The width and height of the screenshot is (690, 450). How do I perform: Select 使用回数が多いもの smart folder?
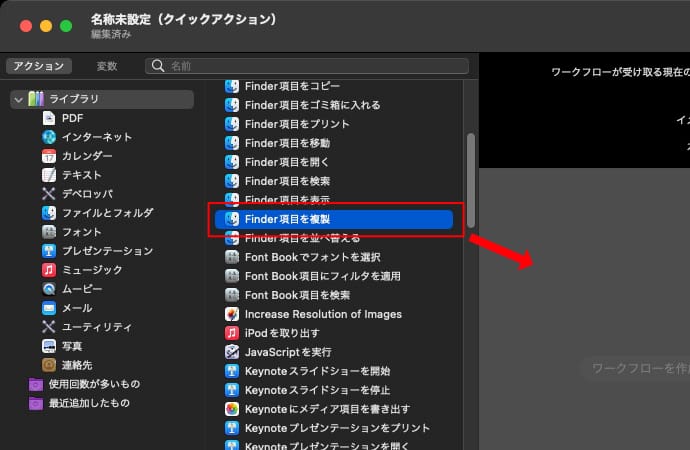tap(94, 384)
